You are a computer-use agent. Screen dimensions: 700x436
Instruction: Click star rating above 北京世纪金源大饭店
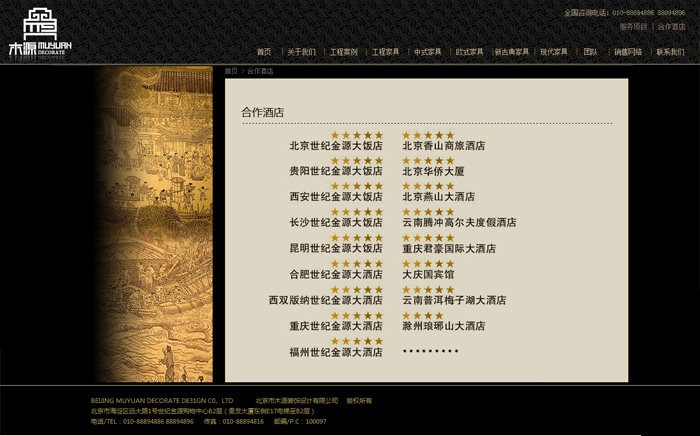click(357, 135)
